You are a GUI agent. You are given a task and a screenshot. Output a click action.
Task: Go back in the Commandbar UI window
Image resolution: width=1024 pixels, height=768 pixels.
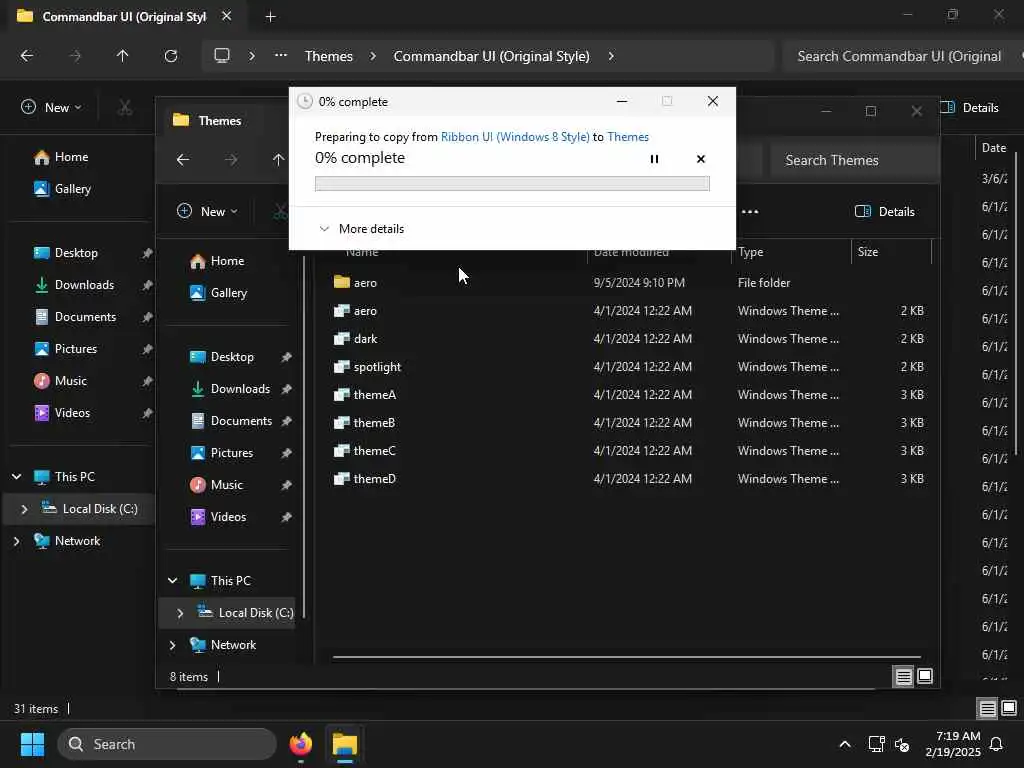[27, 56]
